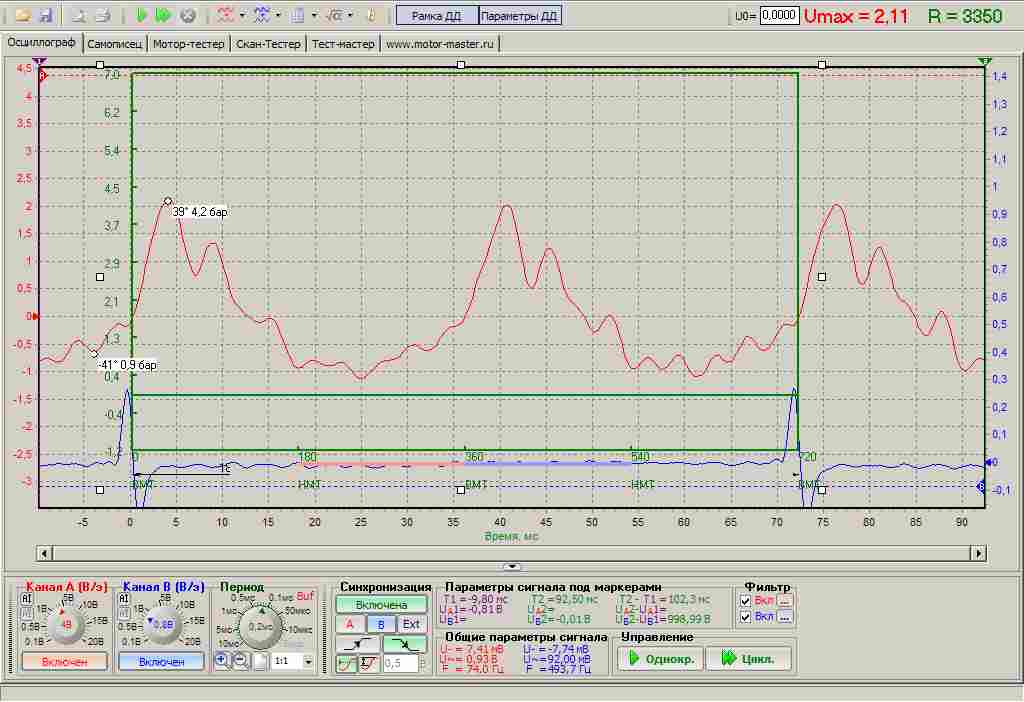Image resolution: width=1024 pixels, height=702 pixels.
Task: Zoom out with the magnifier minus icon
Action: [241, 661]
